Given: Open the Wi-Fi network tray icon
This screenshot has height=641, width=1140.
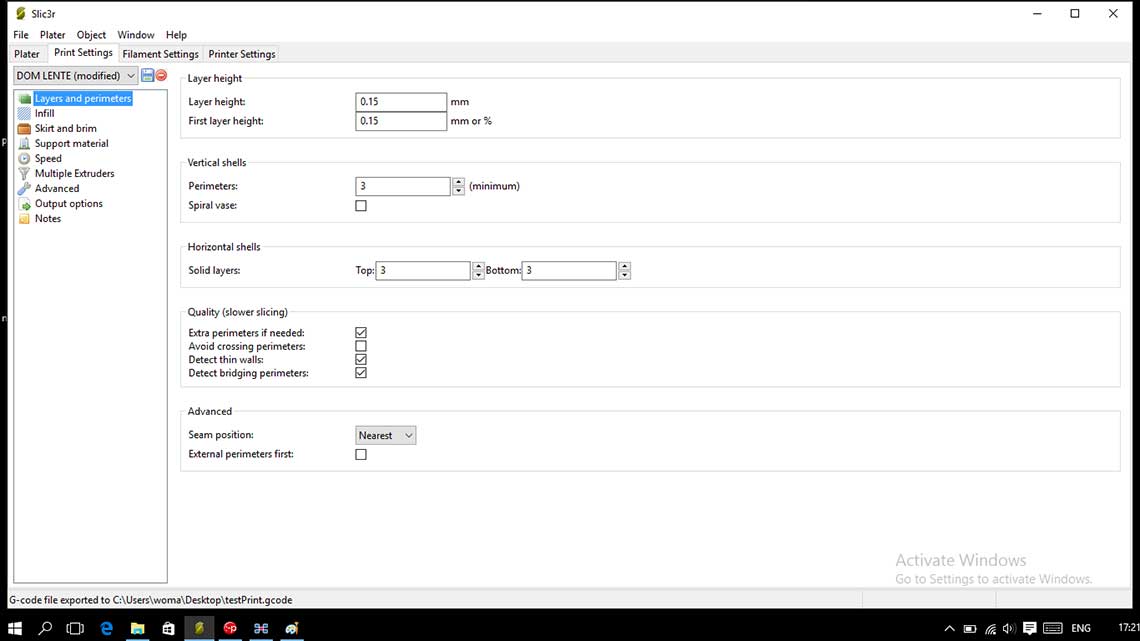Looking at the screenshot, I should point(990,629).
